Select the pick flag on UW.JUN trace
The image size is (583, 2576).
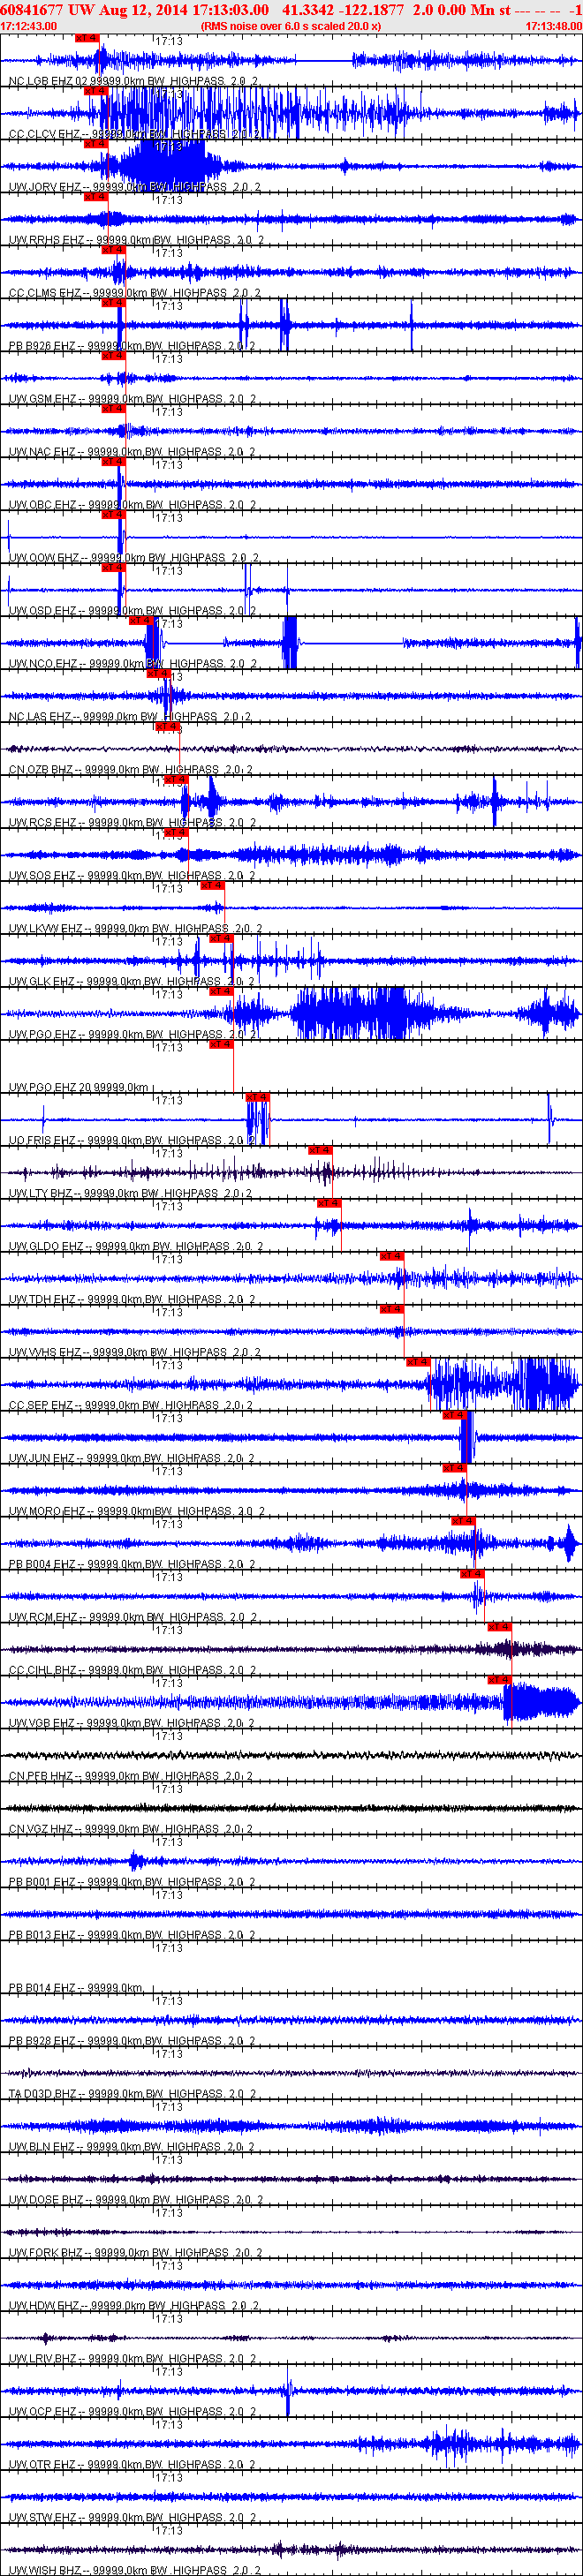[x=454, y=1415]
